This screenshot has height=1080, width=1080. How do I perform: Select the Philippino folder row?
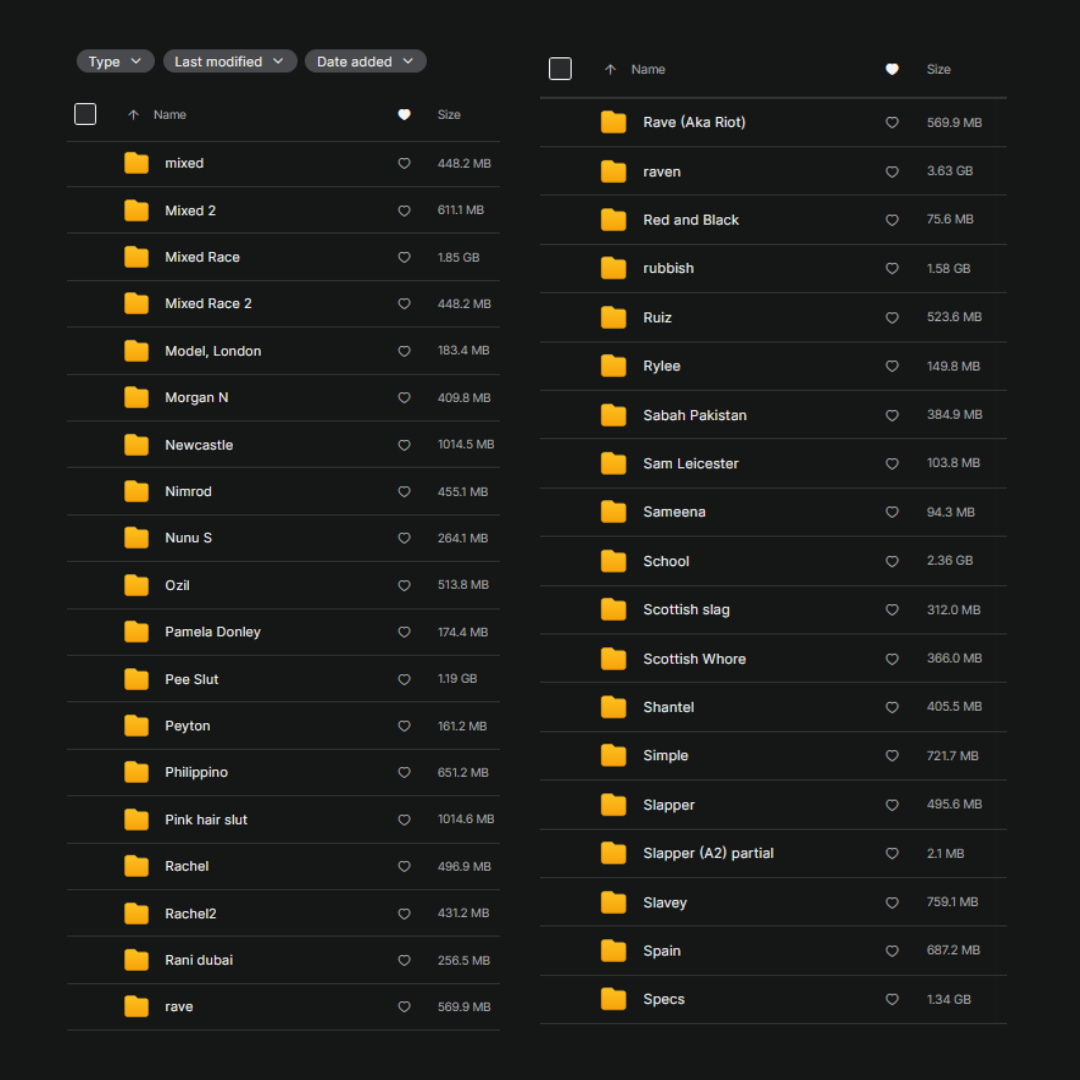click(x=196, y=772)
